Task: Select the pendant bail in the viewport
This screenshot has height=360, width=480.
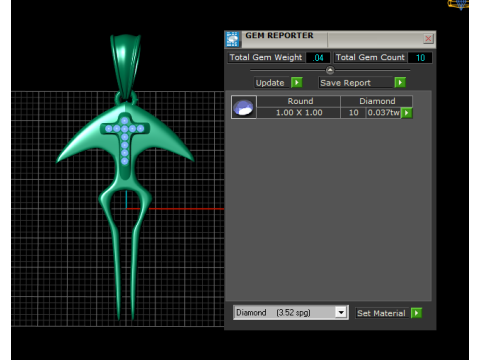Action: [126, 65]
